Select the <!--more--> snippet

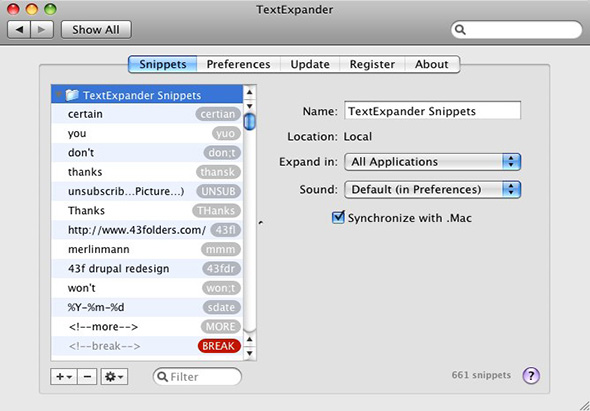[147, 327]
